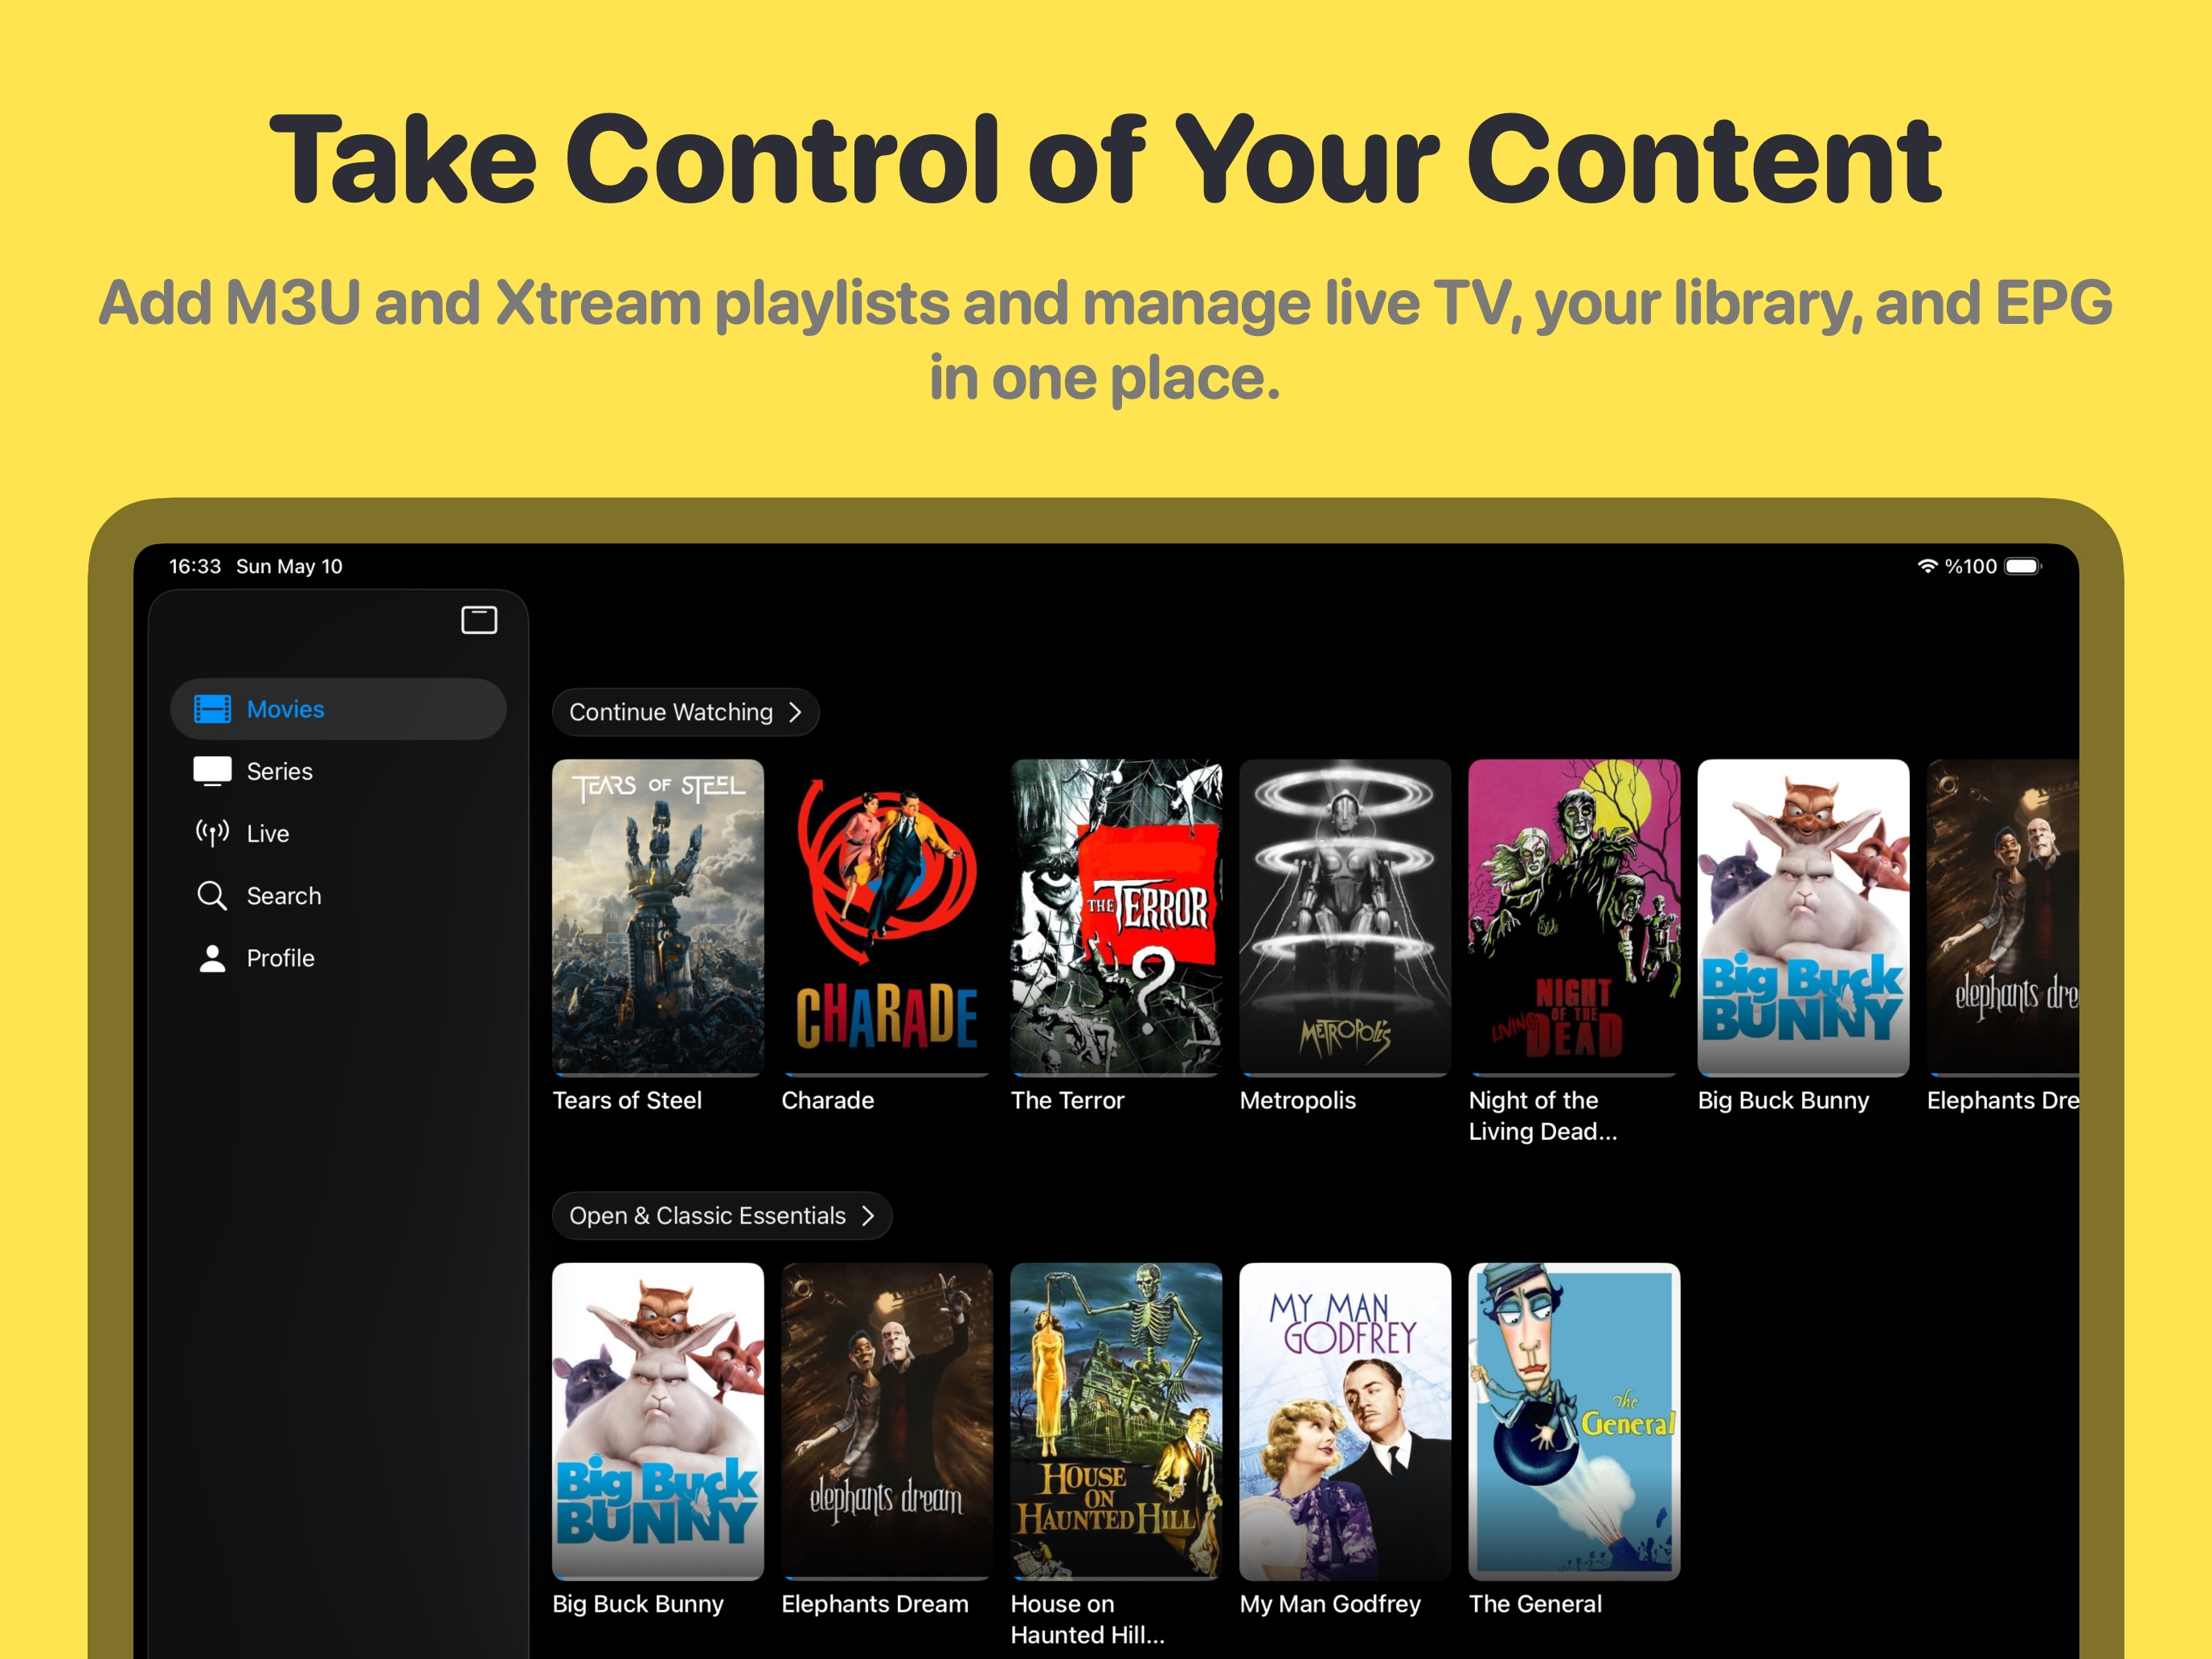2212x1659 pixels.
Task: Open The Terror movie poster
Action: coord(1116,918)
